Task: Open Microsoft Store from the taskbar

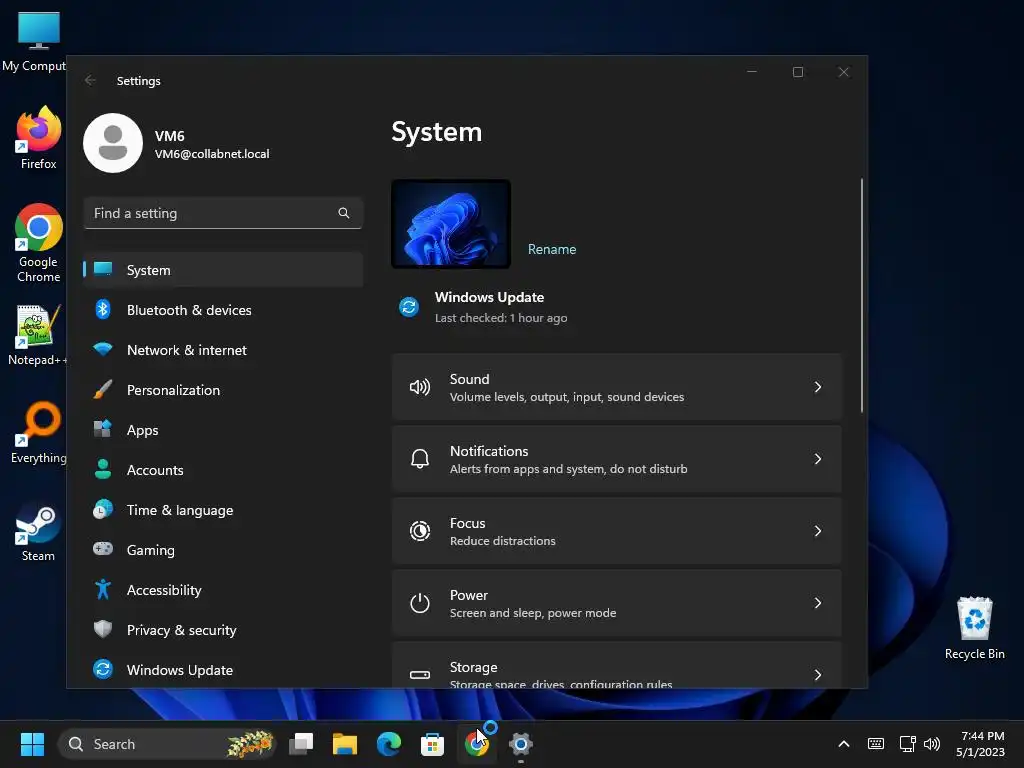Action: [x=432, y=744]
